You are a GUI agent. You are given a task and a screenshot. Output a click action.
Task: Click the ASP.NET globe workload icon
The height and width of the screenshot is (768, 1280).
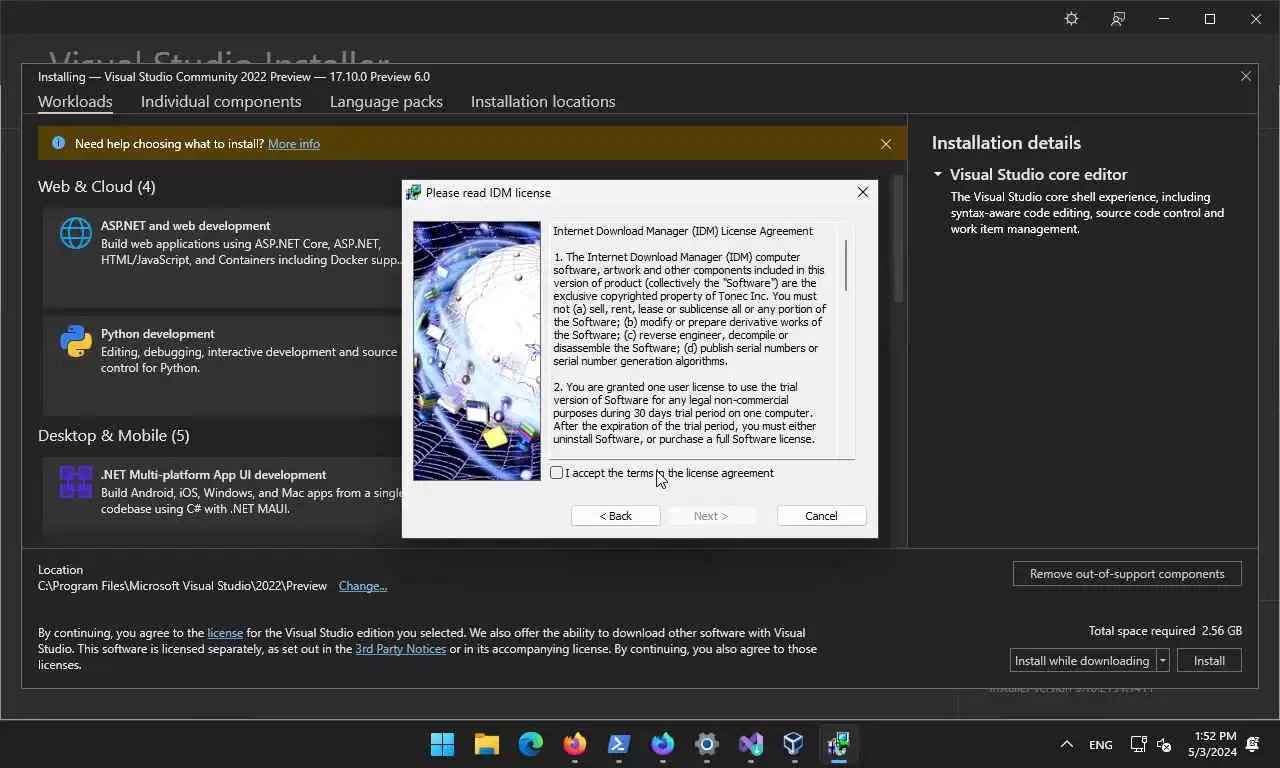pyautogui.click(x=76, y=233)
